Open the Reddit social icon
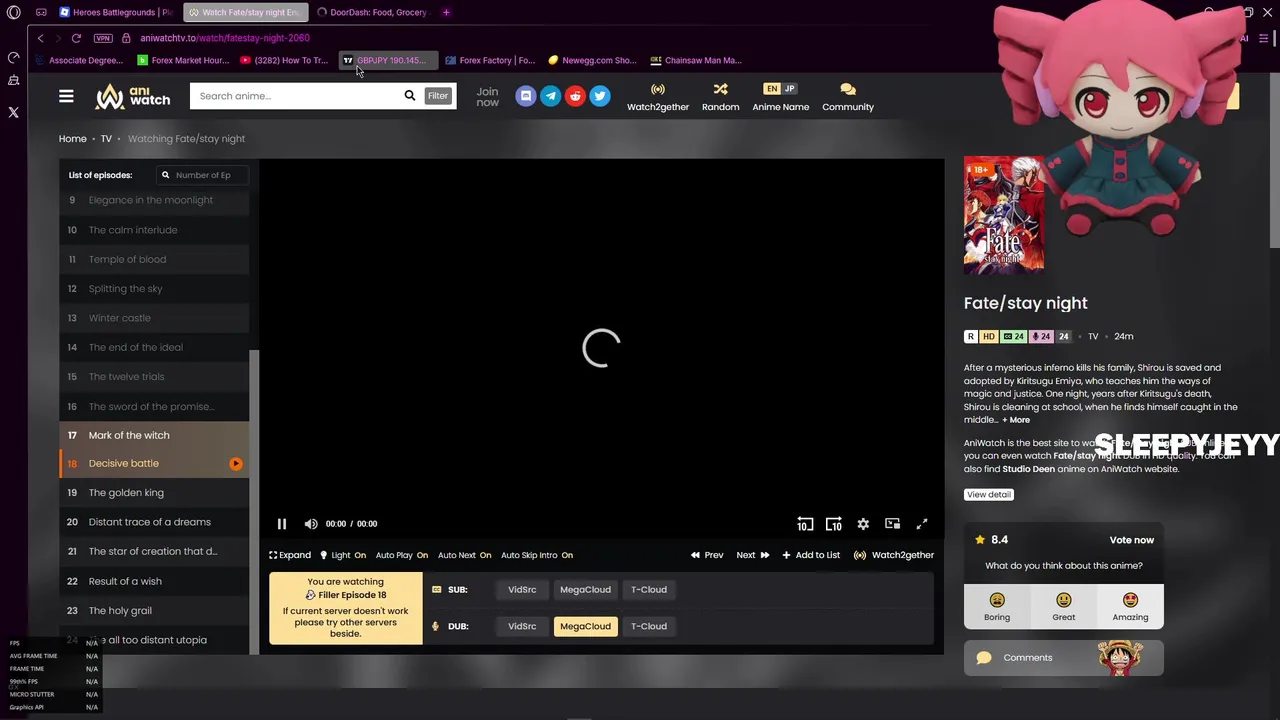The height and width of the screenshot is (720, 1280). (x=575, y=96)
